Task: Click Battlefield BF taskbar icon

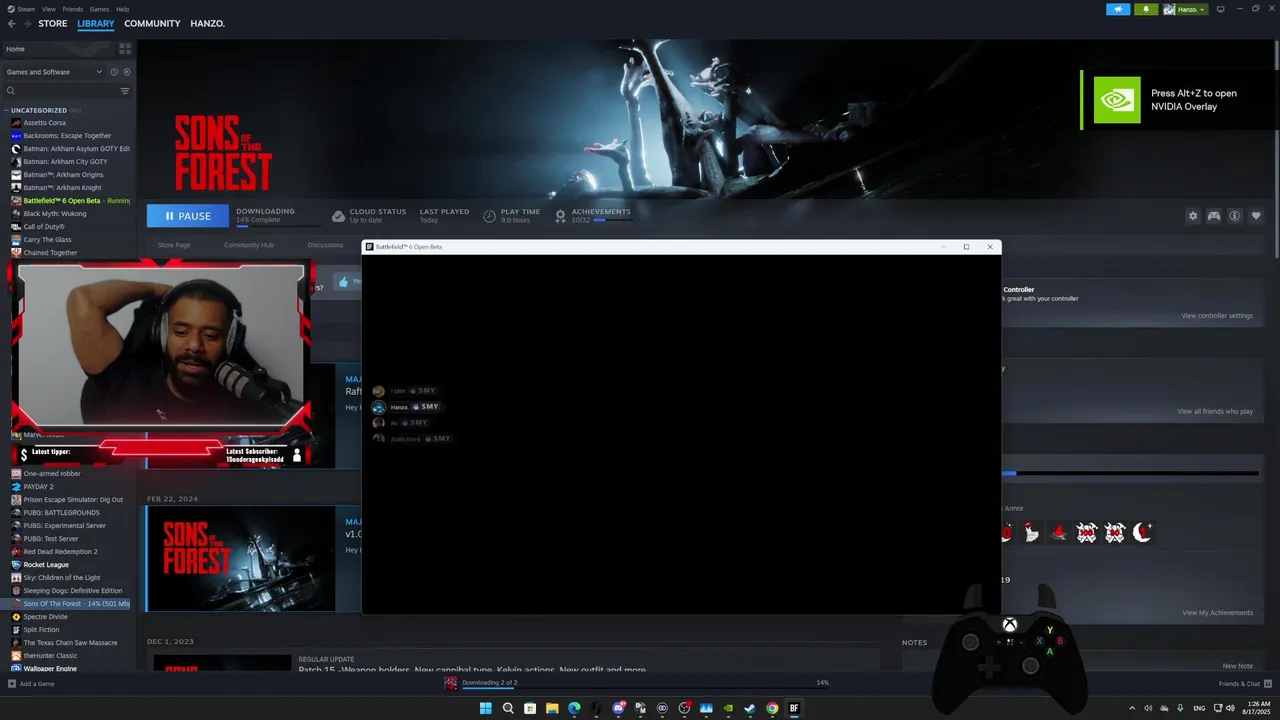Action: point(795,708)
